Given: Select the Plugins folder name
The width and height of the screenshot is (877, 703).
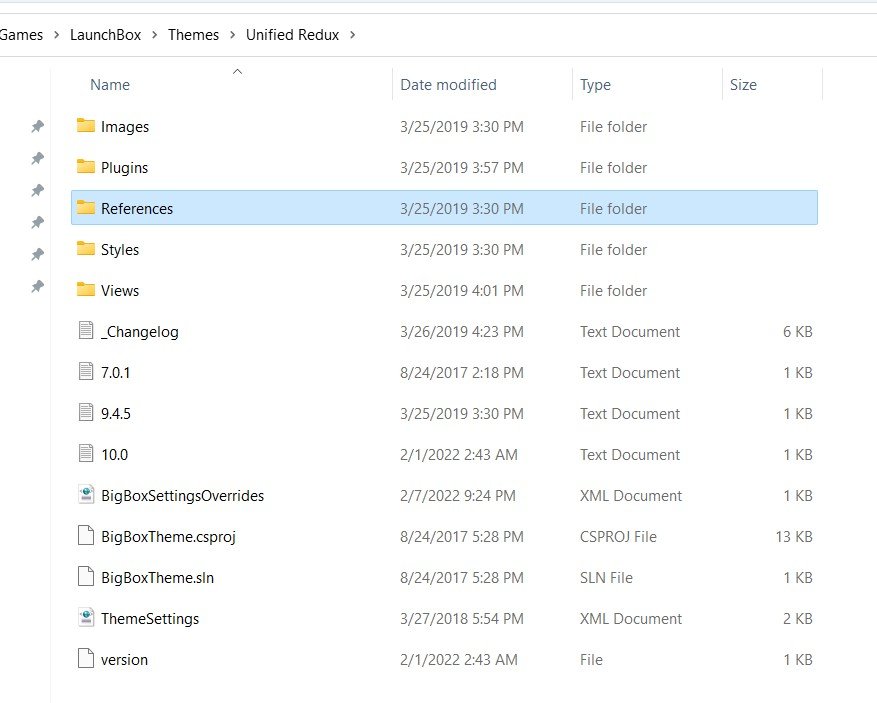Looking at the screenshot, I should coord(124,168).
